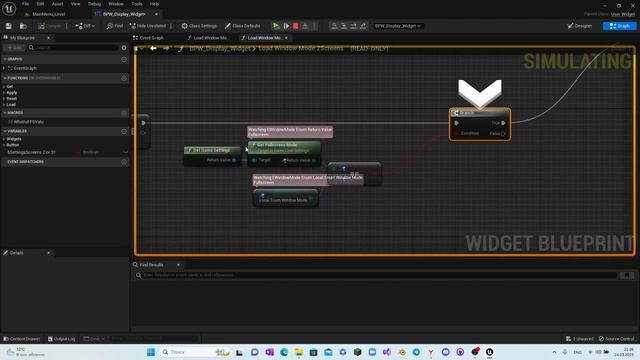Click the Step Out debug icon
Image resolution: width=640 pixels, height=360 pixels.
point(363,26)
